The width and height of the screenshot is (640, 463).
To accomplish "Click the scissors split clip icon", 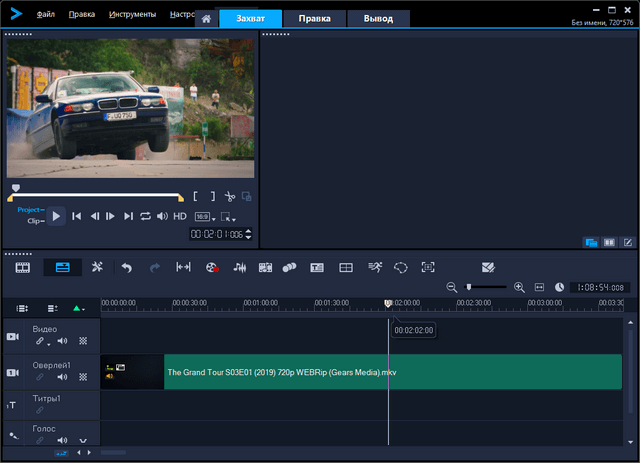I will [229, 197].
